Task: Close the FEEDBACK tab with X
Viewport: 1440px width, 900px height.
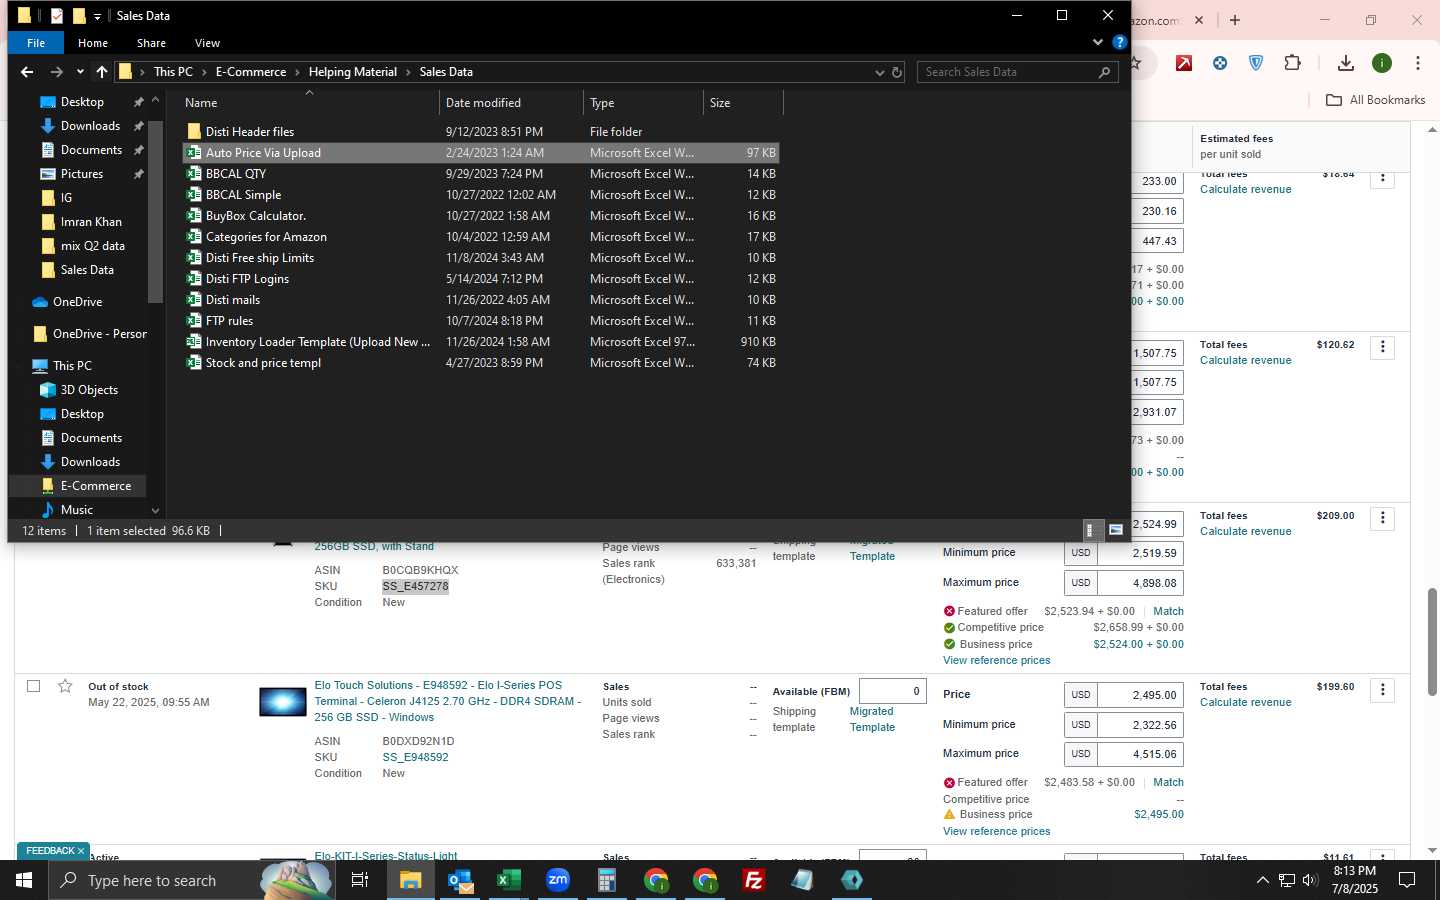Action: click(x=81, y=851)
